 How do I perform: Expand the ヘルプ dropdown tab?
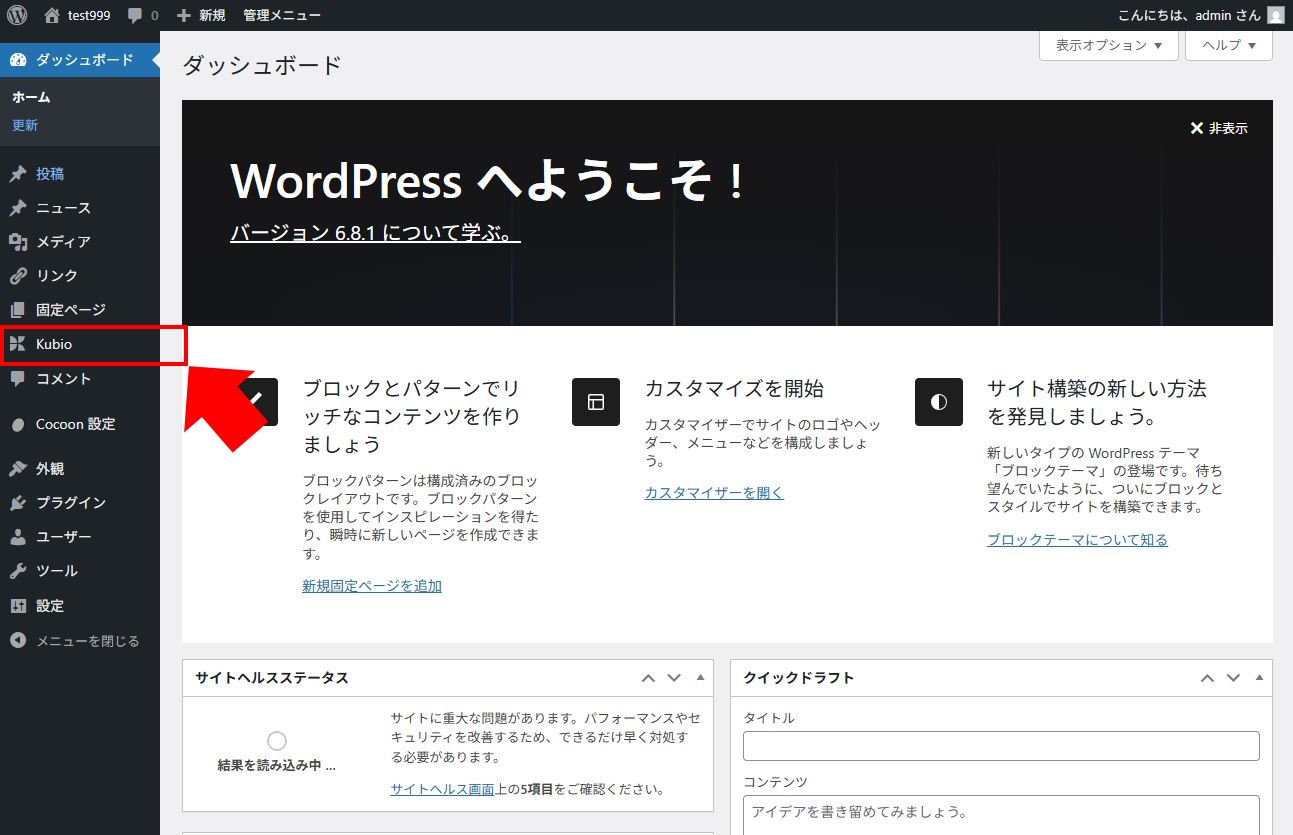click(1229, 45)
